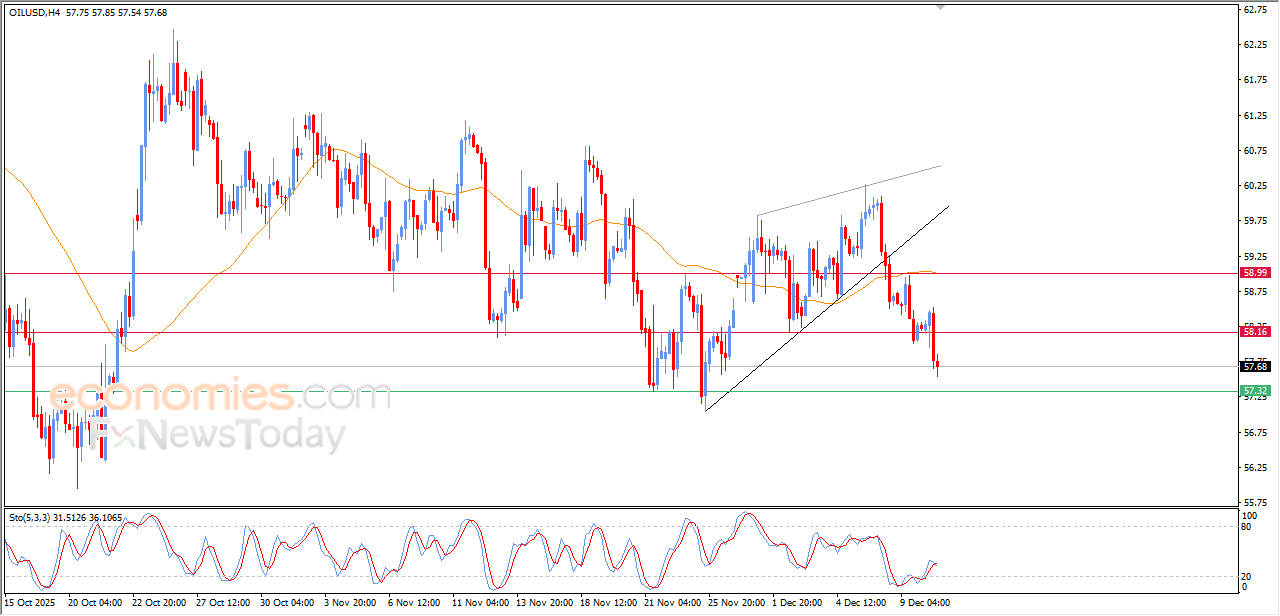Click the 60.25 value on price axis
The height and width of the screenshot is (616, 1280).
tap(1254, 186)
